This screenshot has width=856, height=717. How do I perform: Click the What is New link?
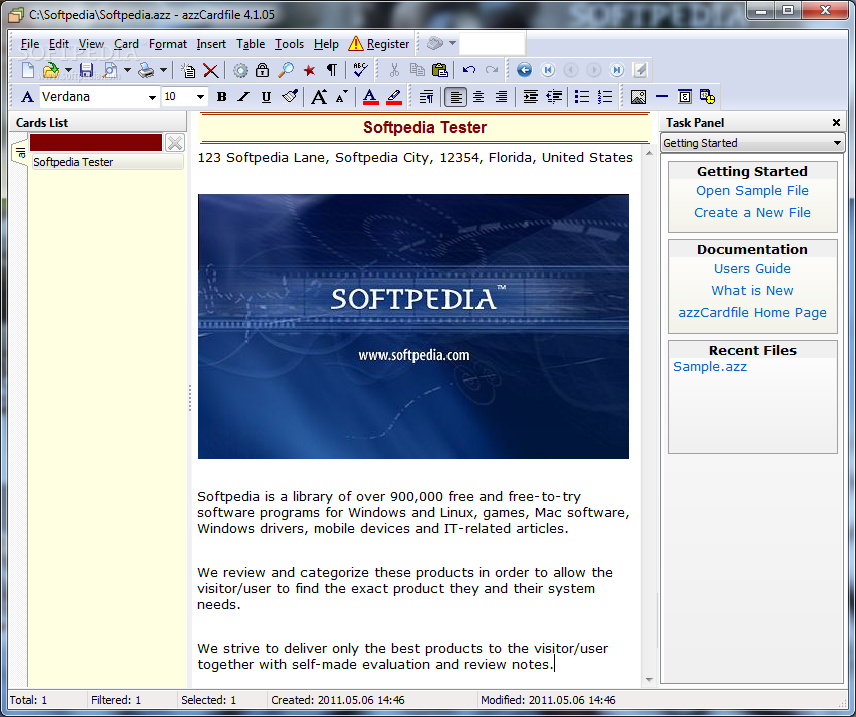752,291
